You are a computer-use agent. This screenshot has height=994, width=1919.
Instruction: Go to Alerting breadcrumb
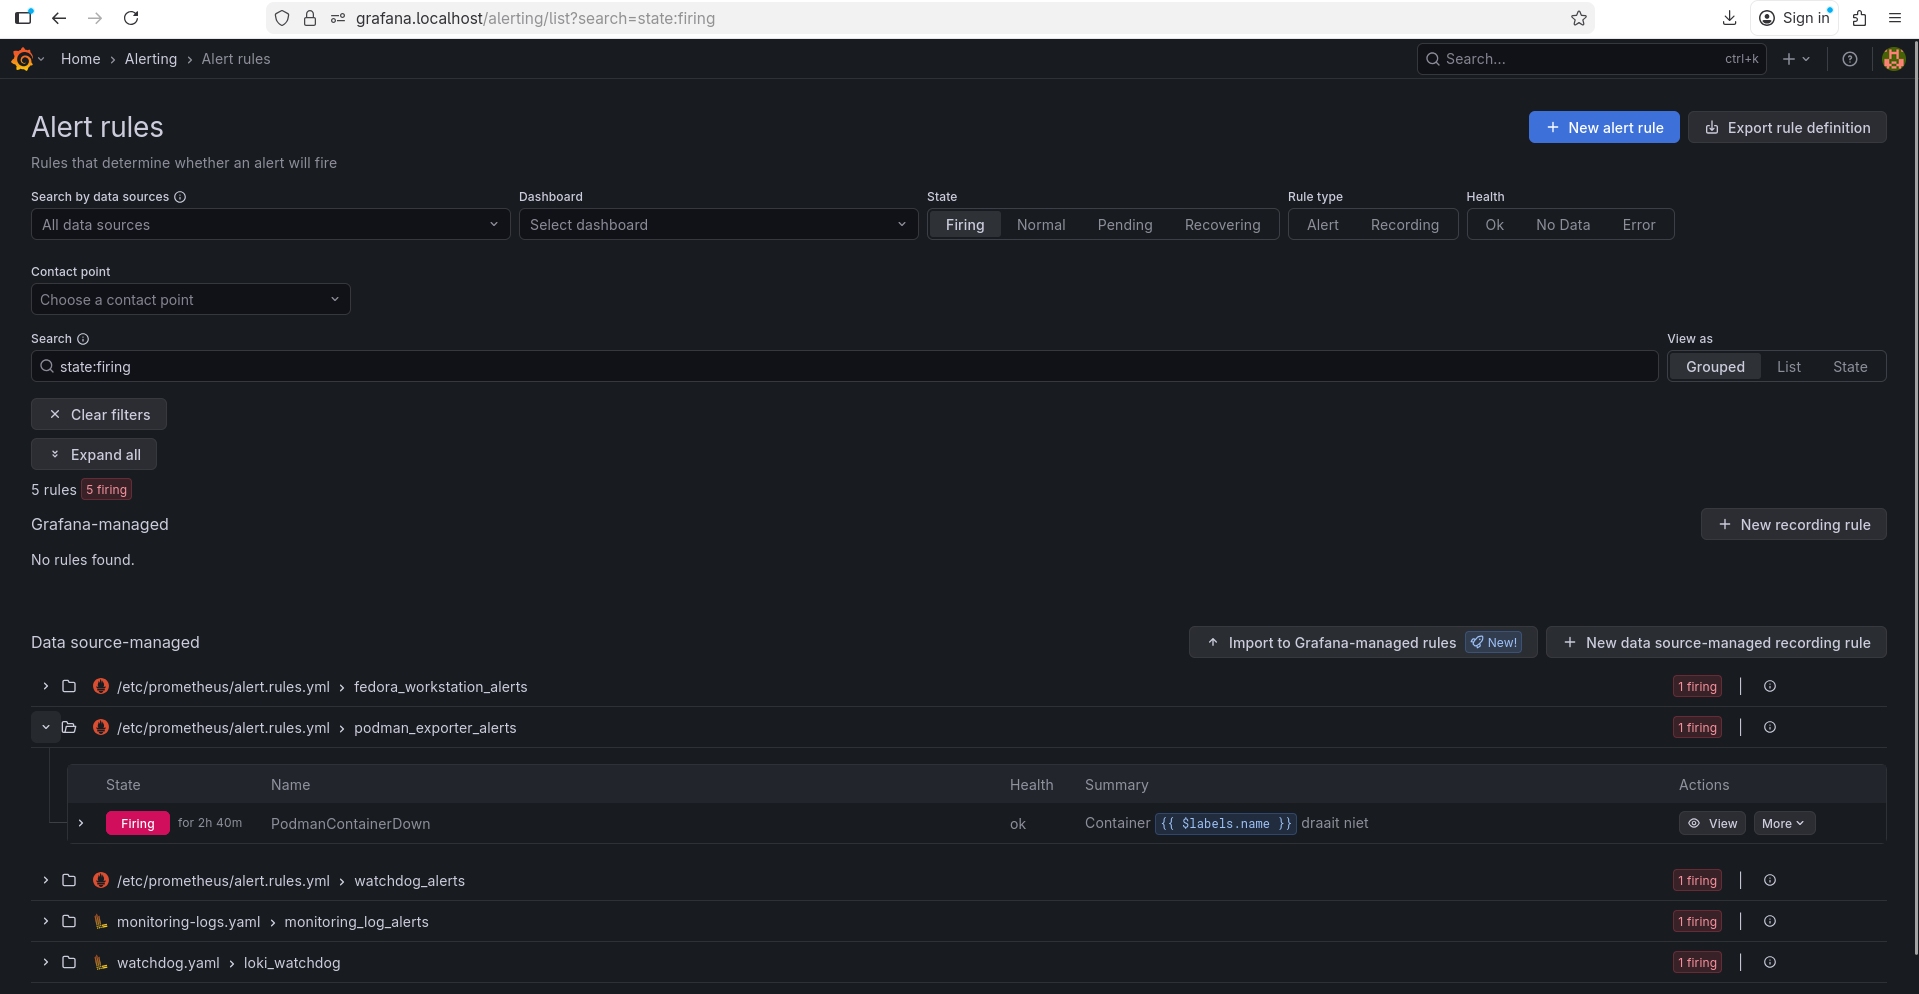click(151, 59)
